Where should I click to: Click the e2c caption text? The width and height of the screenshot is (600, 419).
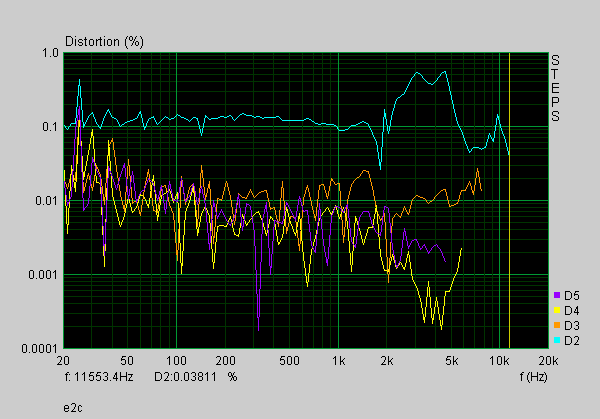point(73,408)
